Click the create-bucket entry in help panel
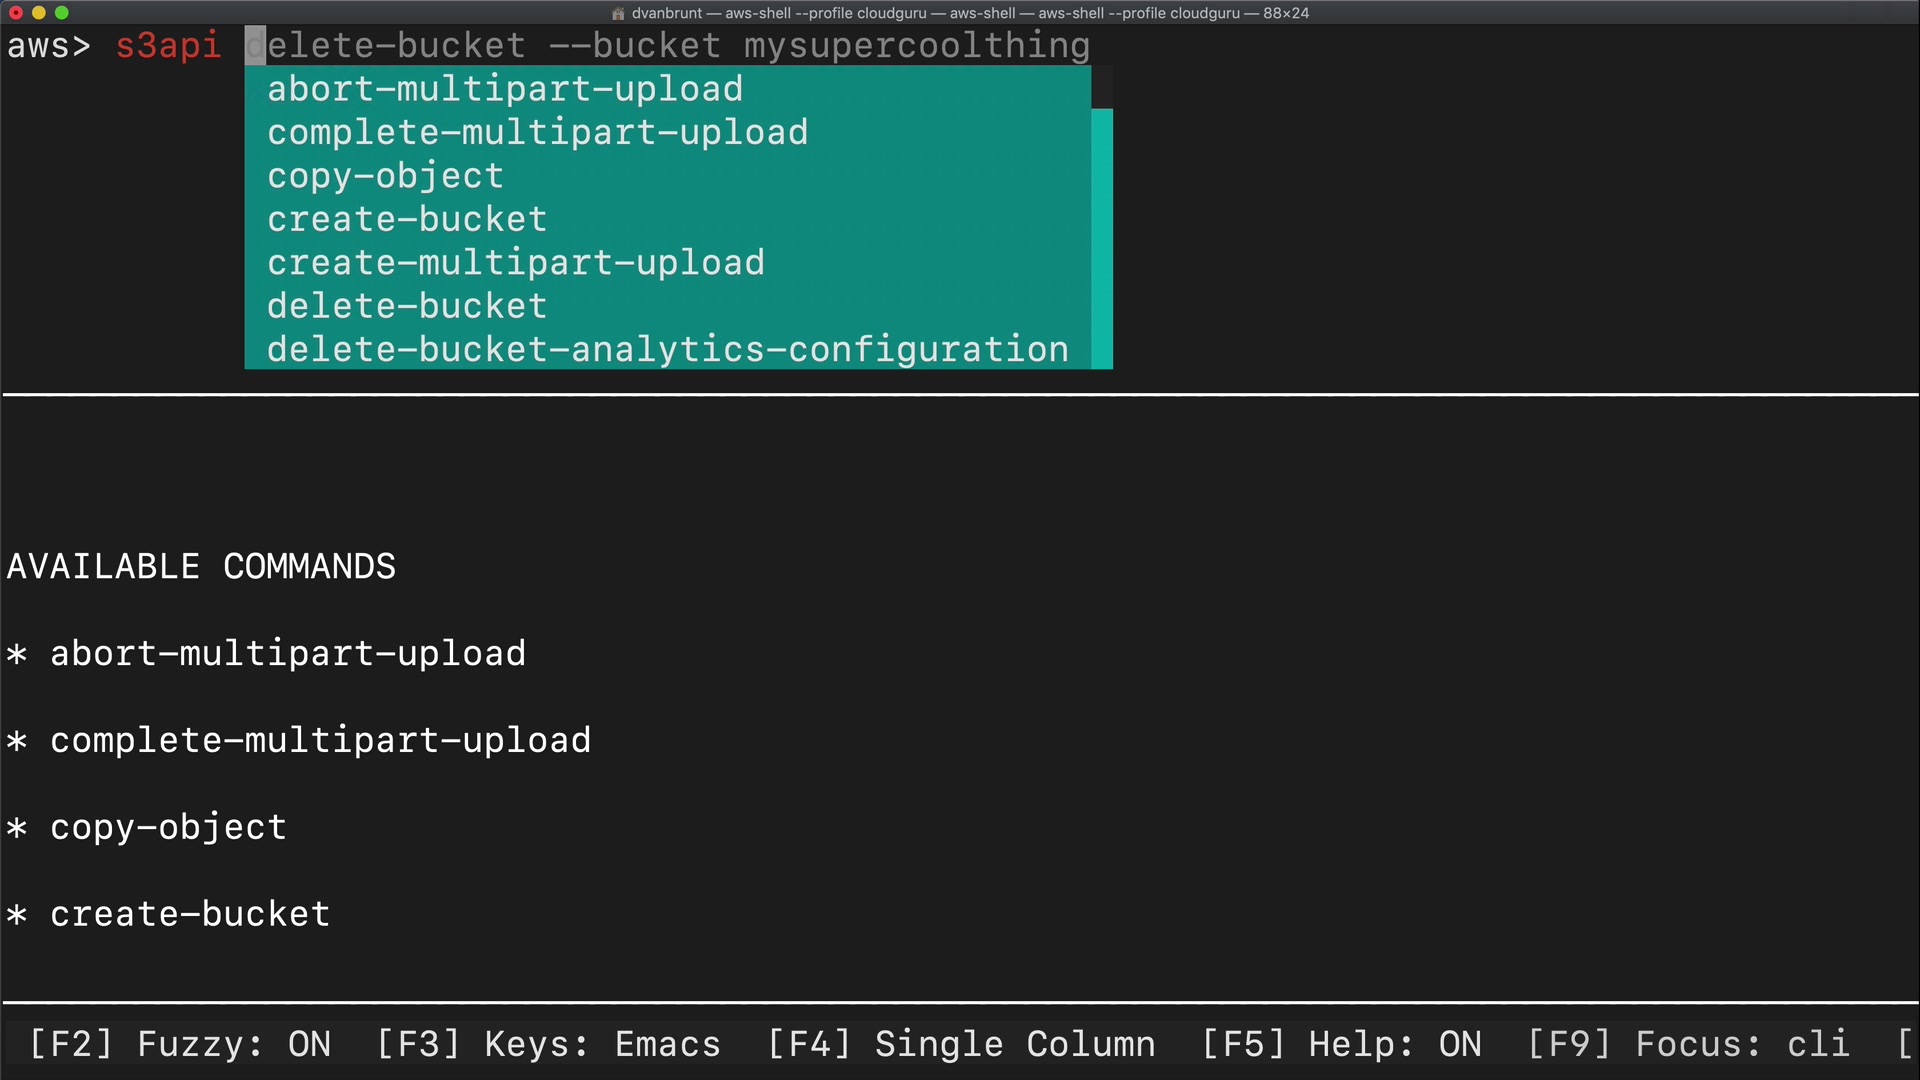This screenshot has width=1920, height=1080. pyautogui.click(x=190, y=914)
